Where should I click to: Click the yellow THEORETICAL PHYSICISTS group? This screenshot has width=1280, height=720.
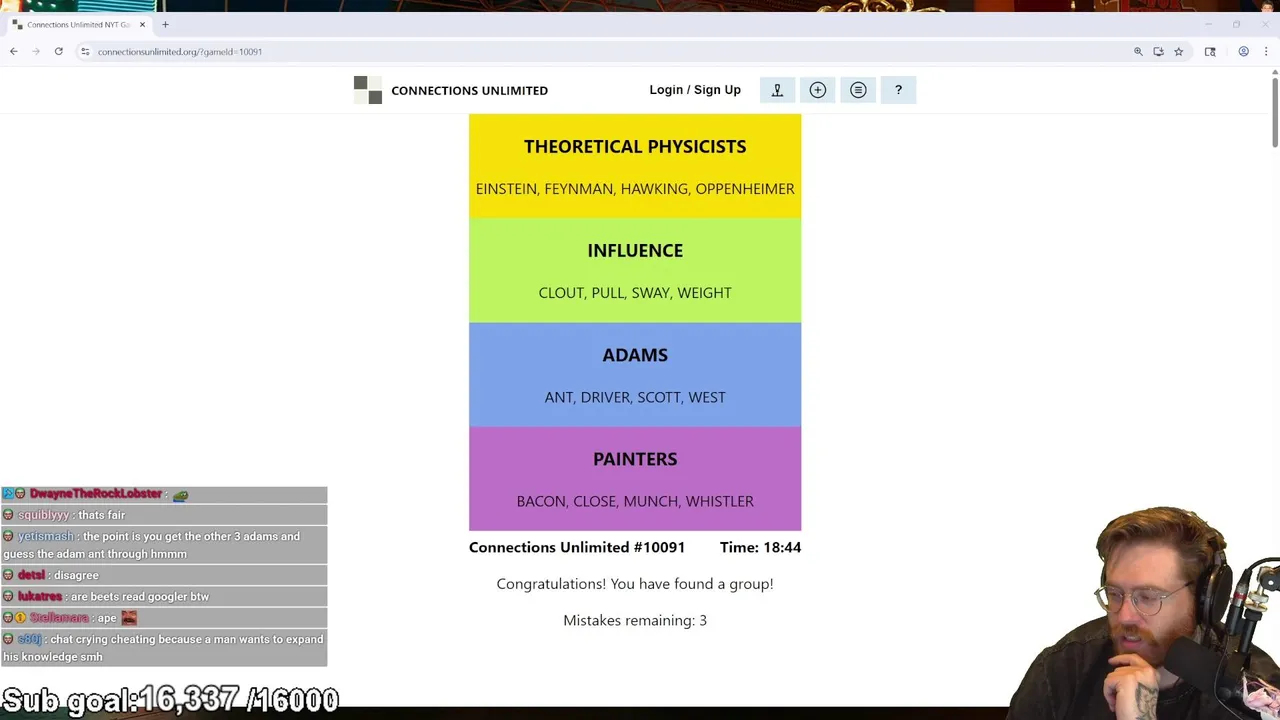tap(635, 166)
